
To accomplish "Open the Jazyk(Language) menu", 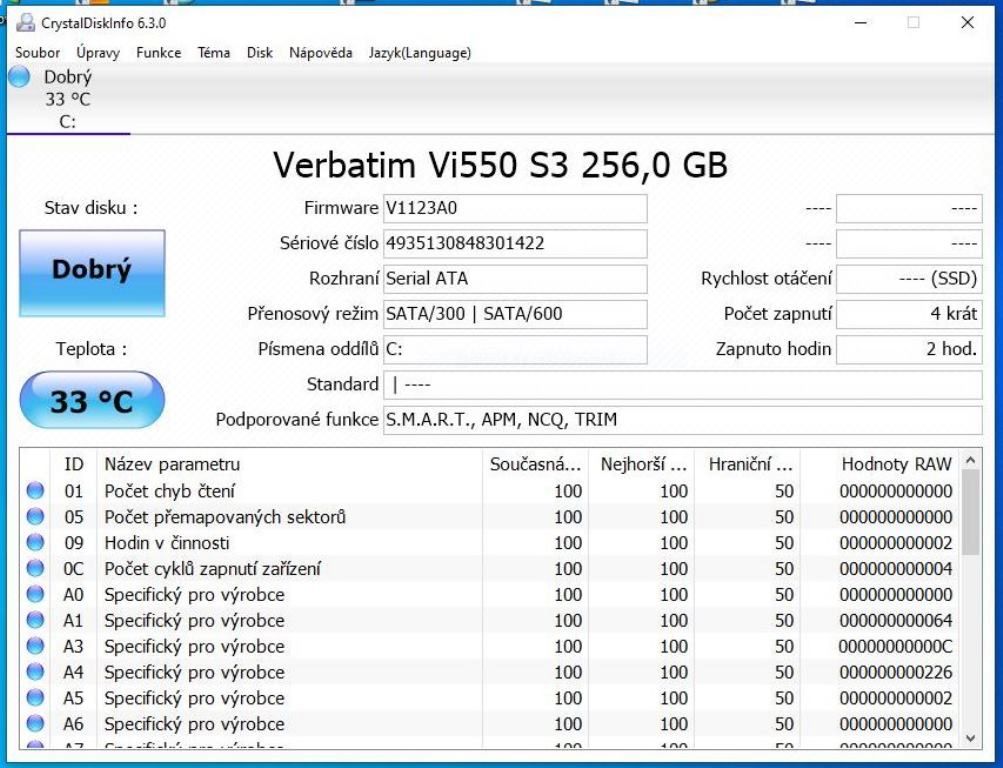I will (420, 53).
